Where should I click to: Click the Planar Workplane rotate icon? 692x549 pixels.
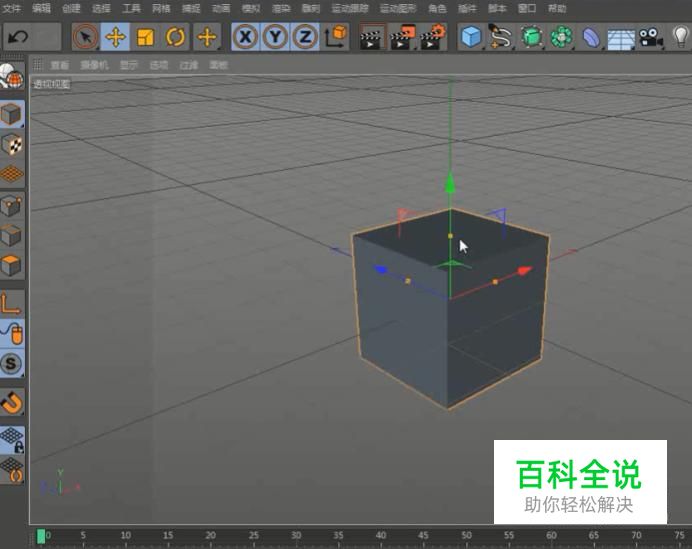click(x=12, y=470)
